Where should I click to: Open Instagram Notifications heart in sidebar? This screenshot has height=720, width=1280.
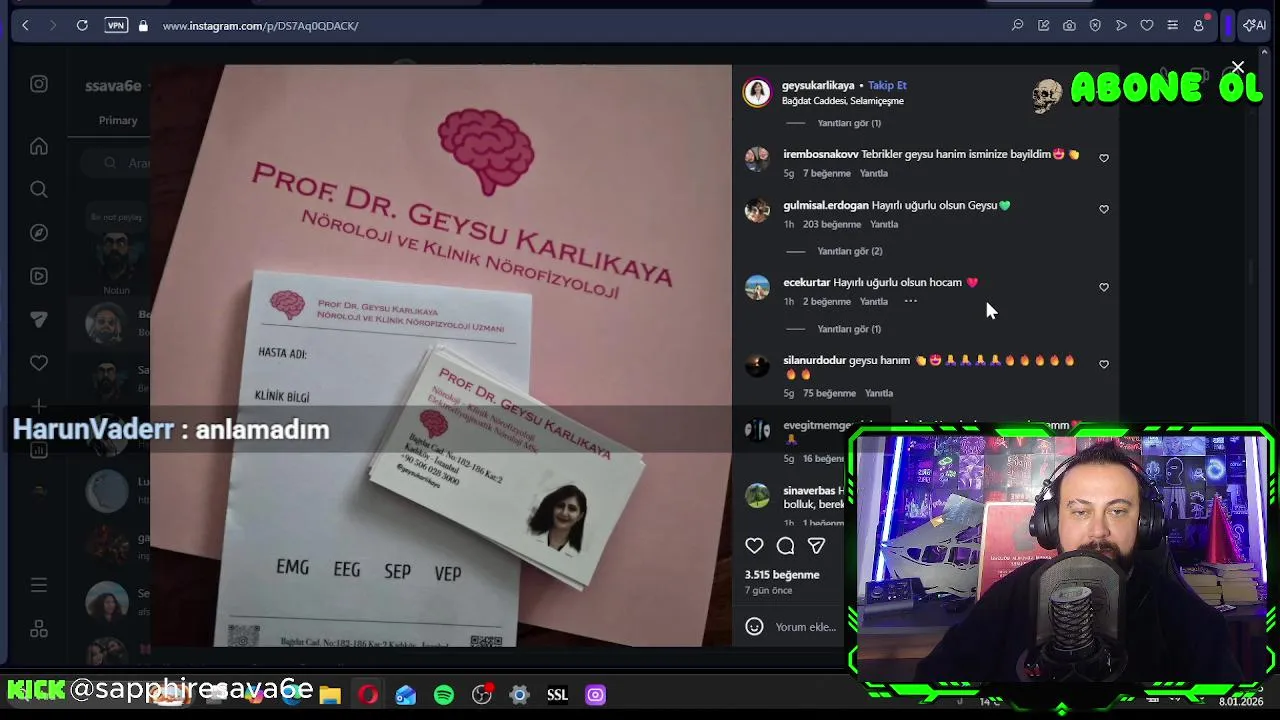tap(39, 363)
